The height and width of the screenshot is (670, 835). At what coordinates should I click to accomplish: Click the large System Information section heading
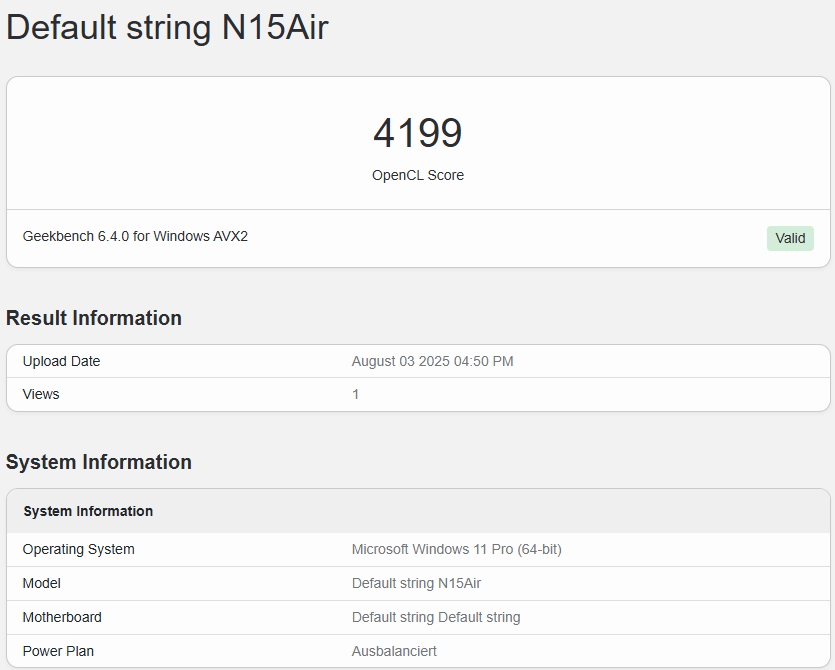(99, 462)
